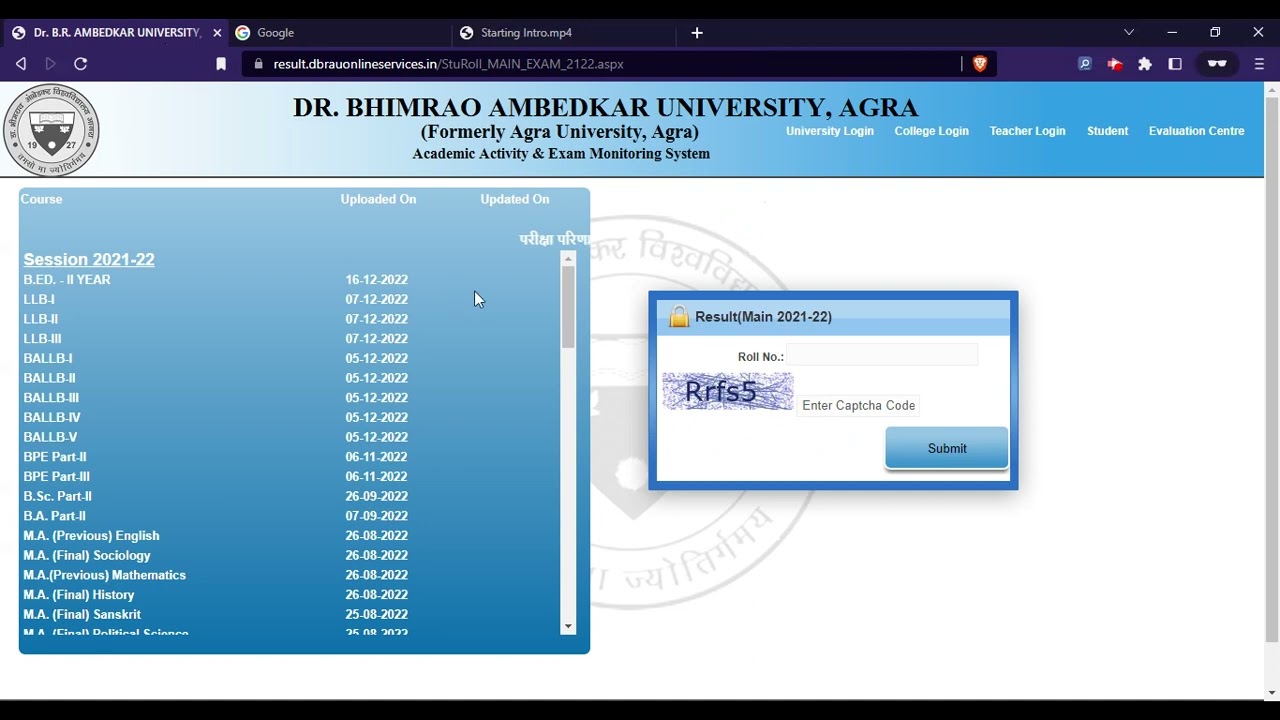Open the browser hamburger menu

(1259, 64)
